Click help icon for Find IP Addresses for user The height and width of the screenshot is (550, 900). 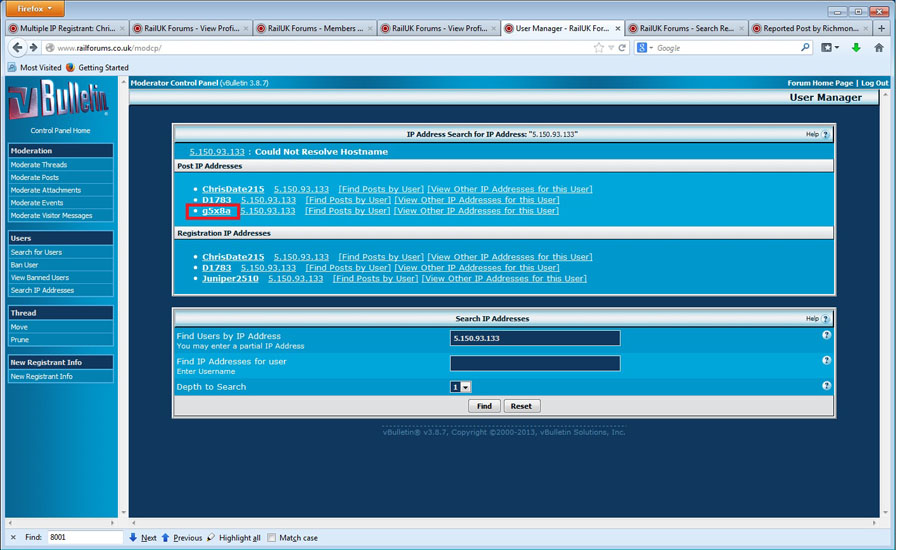click(827, 361)
